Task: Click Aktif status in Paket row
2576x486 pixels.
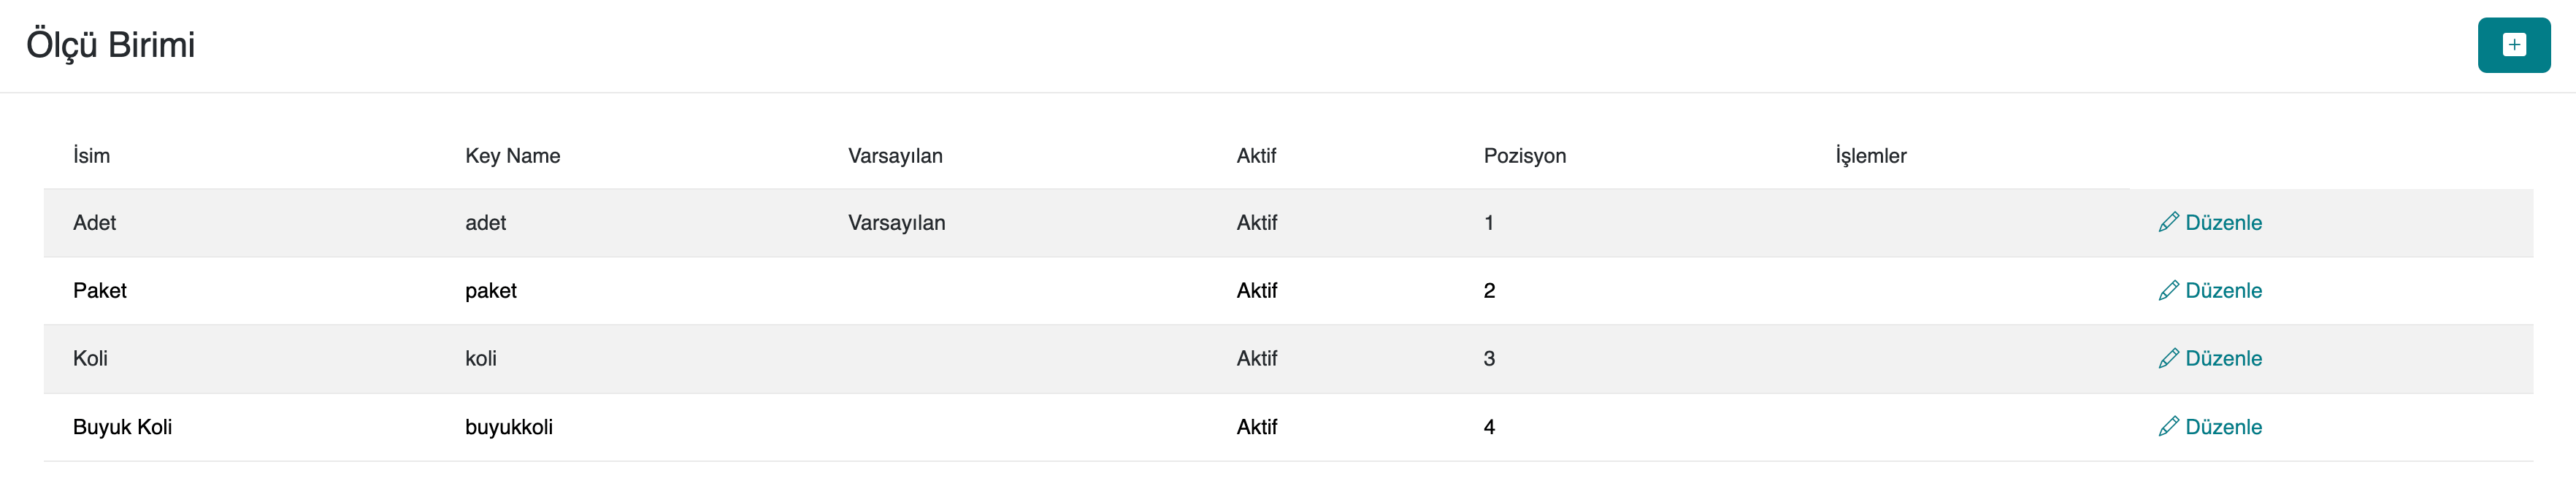Action: [1256, 291]
